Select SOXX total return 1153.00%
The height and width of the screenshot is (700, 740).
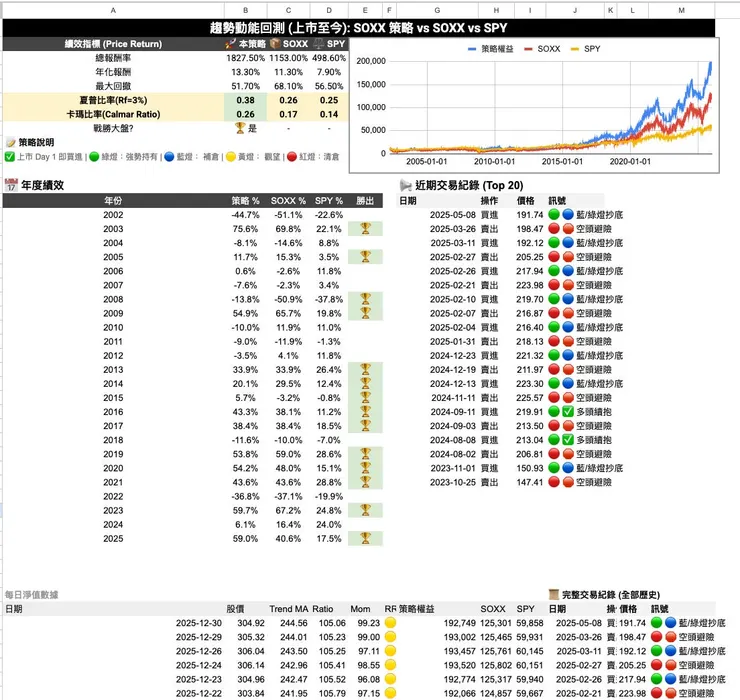tap(288, 58)
